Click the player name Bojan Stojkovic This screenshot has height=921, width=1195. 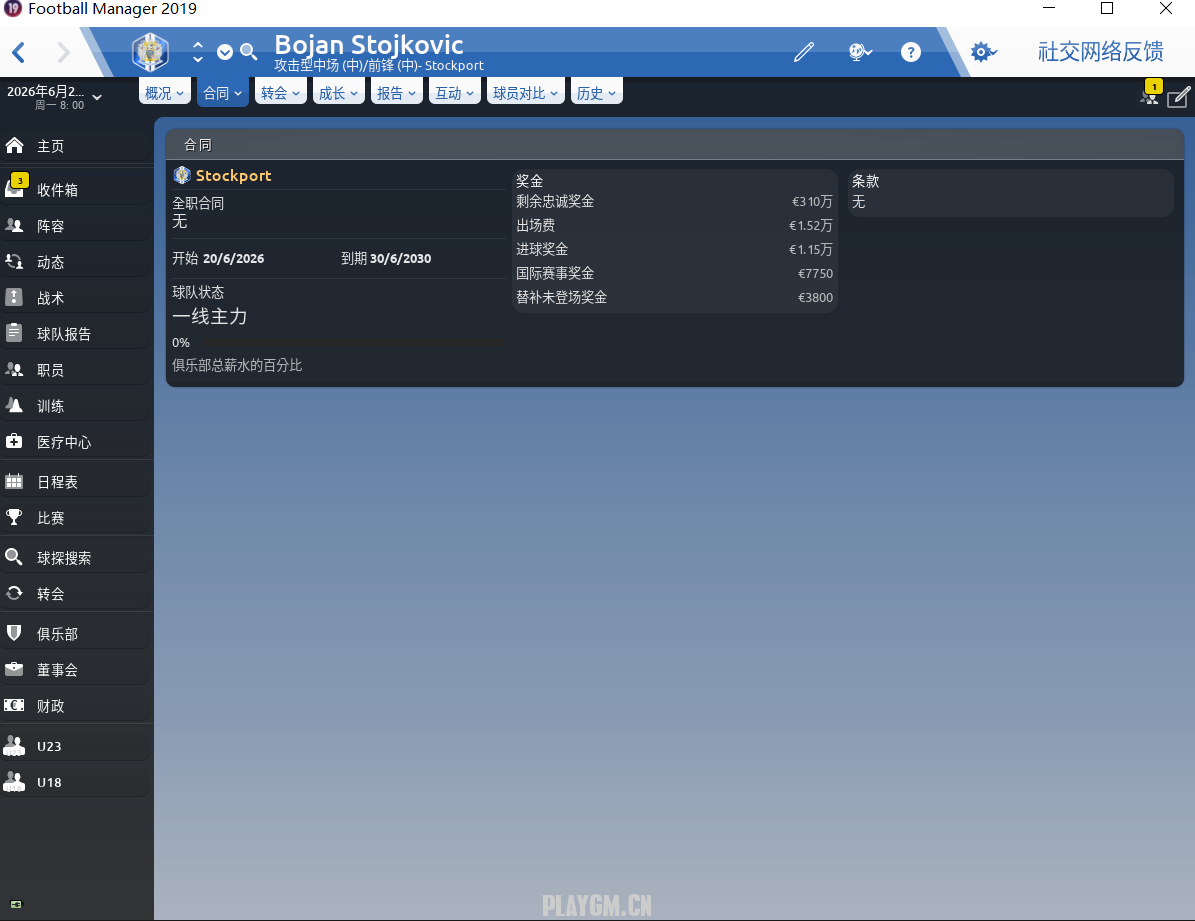coord(369,44)
